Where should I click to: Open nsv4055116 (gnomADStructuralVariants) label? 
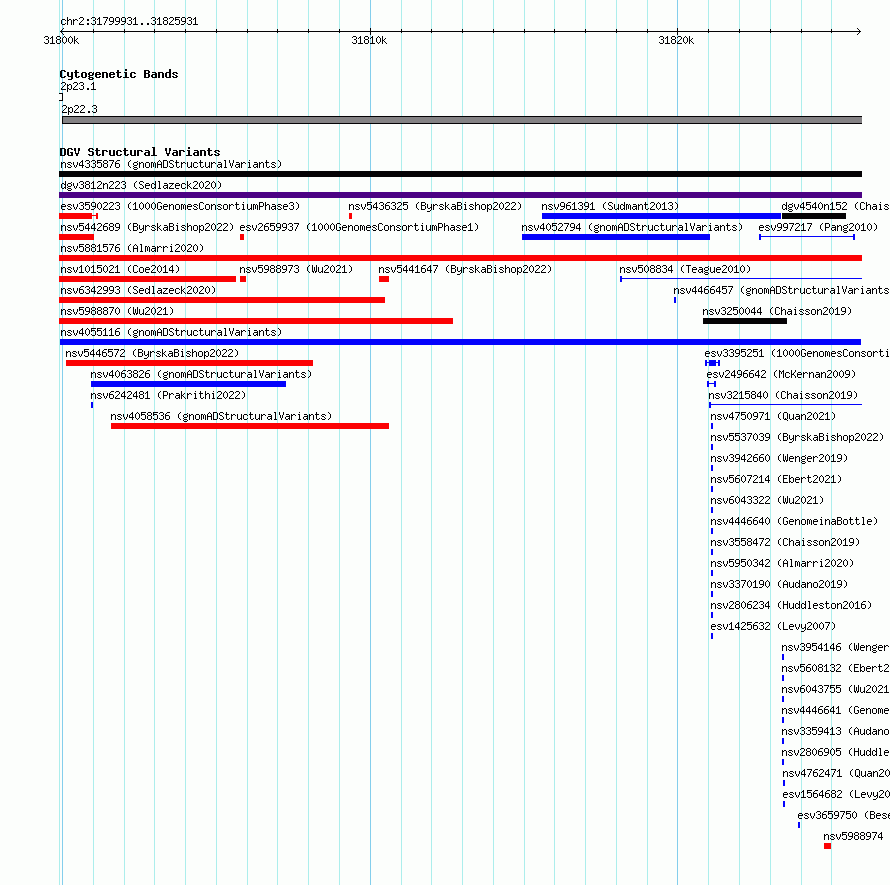pyautogui.click(x=171, y=333)
